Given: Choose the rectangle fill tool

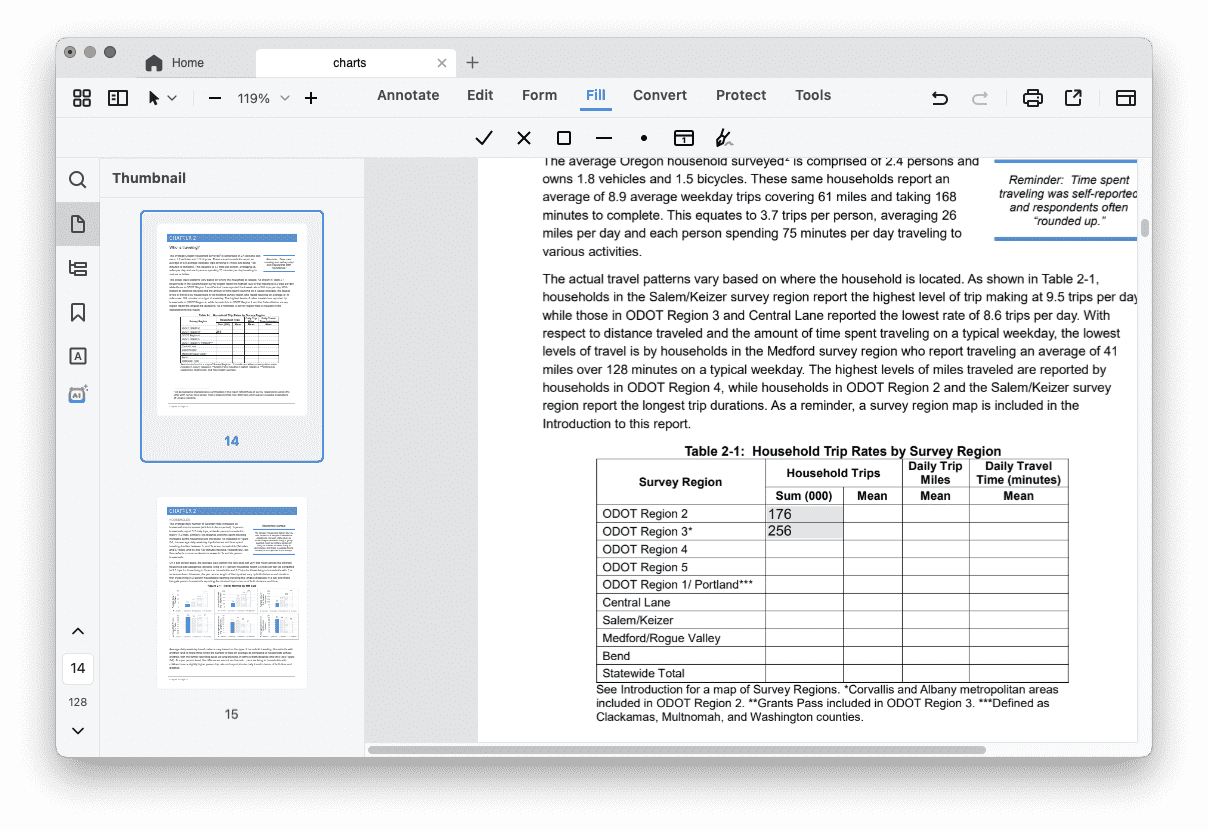Looking at the screenshot, I should coord(564,138).
